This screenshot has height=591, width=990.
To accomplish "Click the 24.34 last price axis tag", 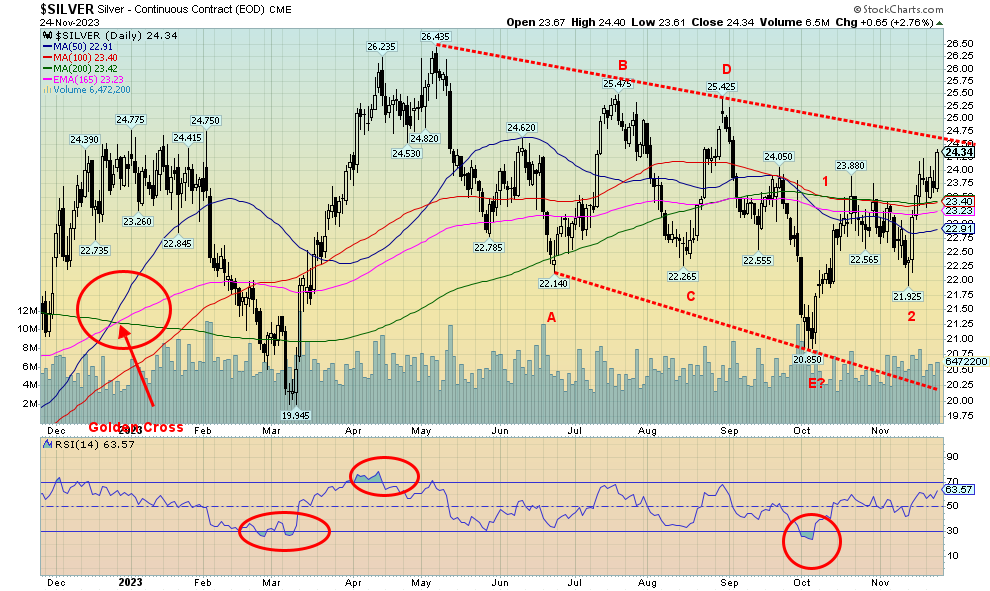I will coord(958,152).
